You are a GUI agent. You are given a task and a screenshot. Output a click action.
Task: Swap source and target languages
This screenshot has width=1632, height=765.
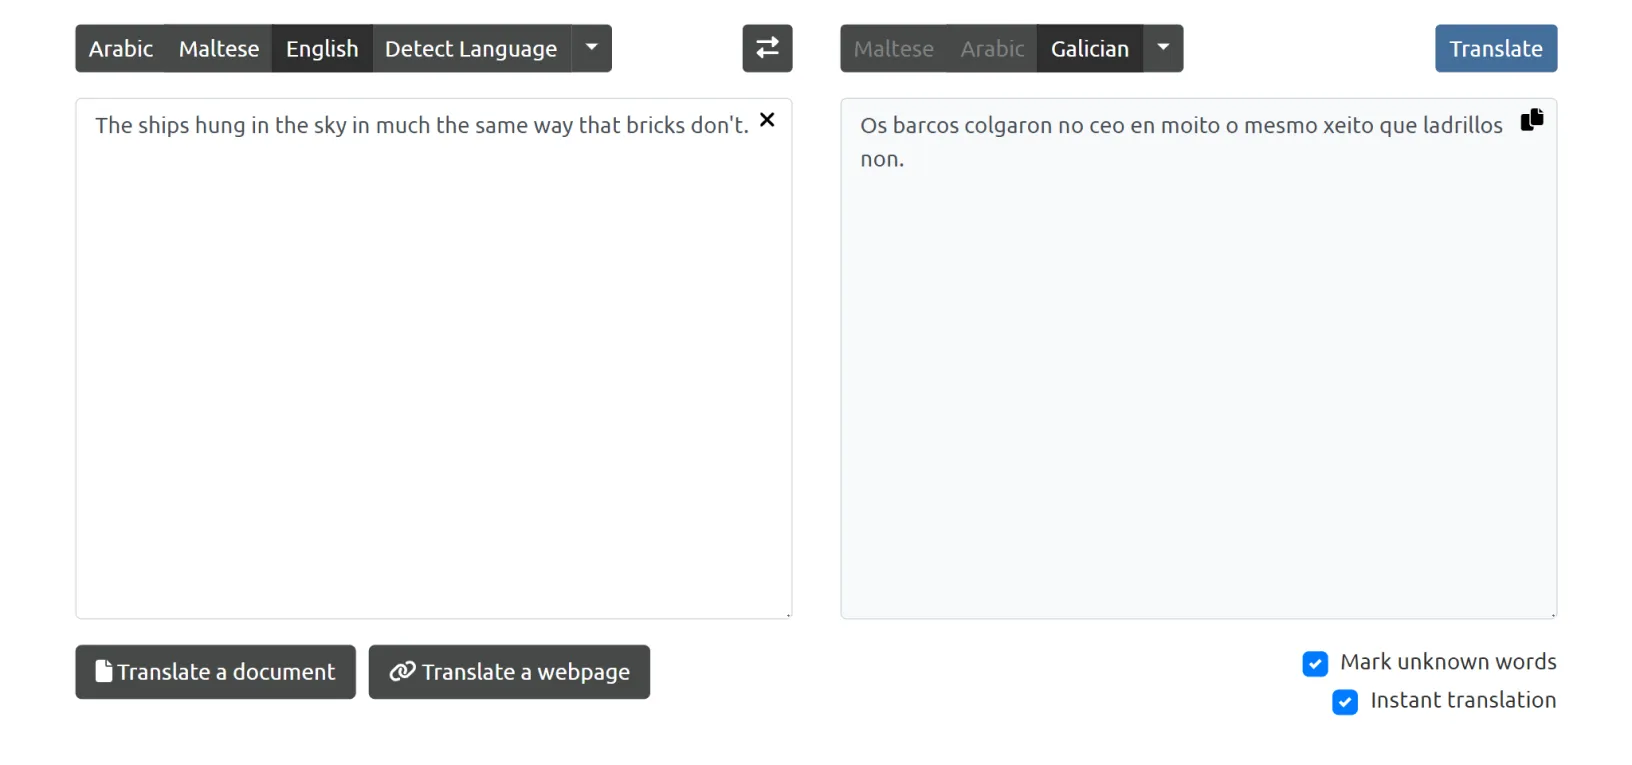point(767,48)
